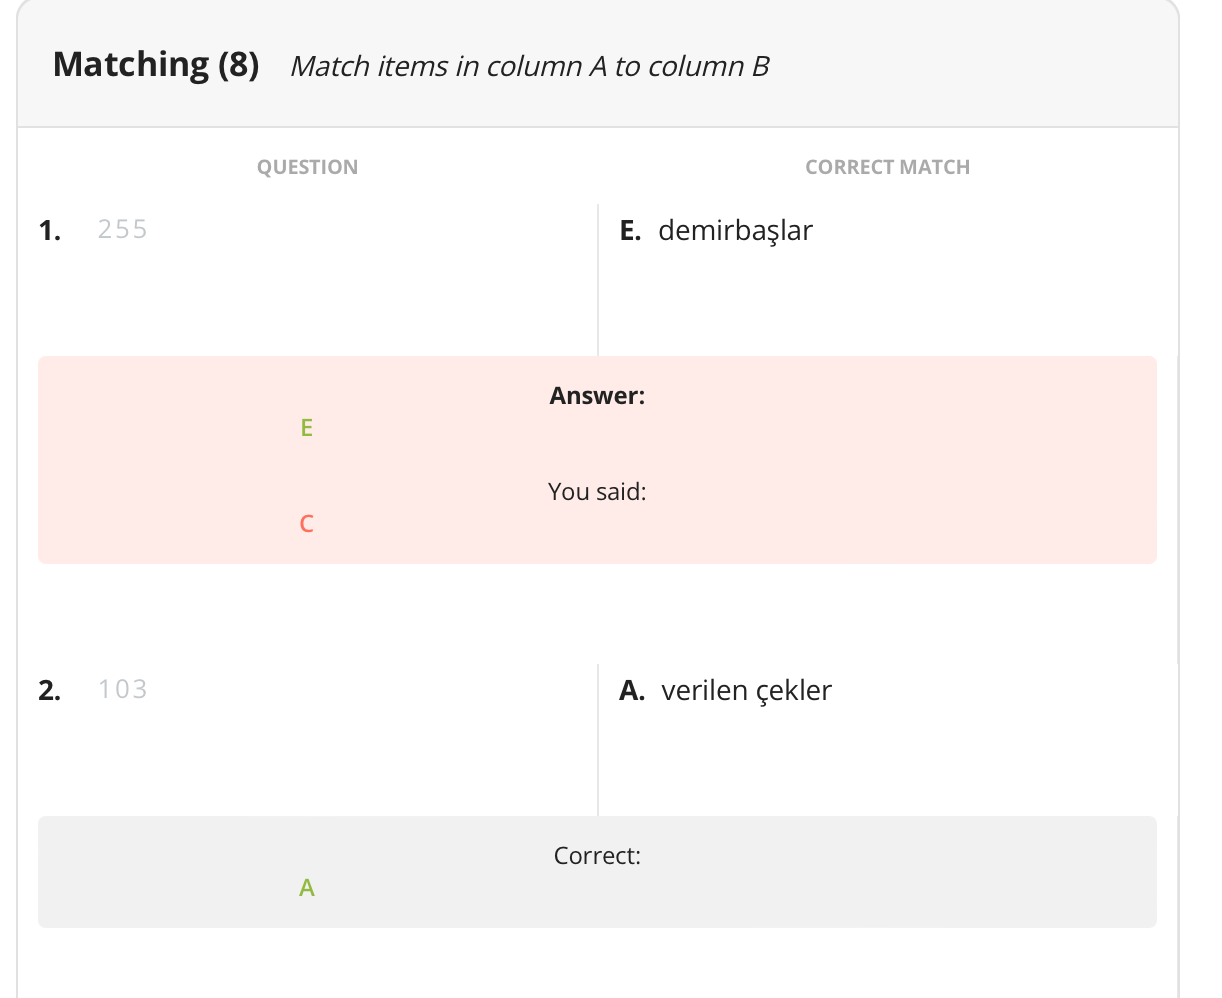Screen dimensions: 1222x998
Task: Click the 'Correct:' label in gray box
Action: (597, 856)
